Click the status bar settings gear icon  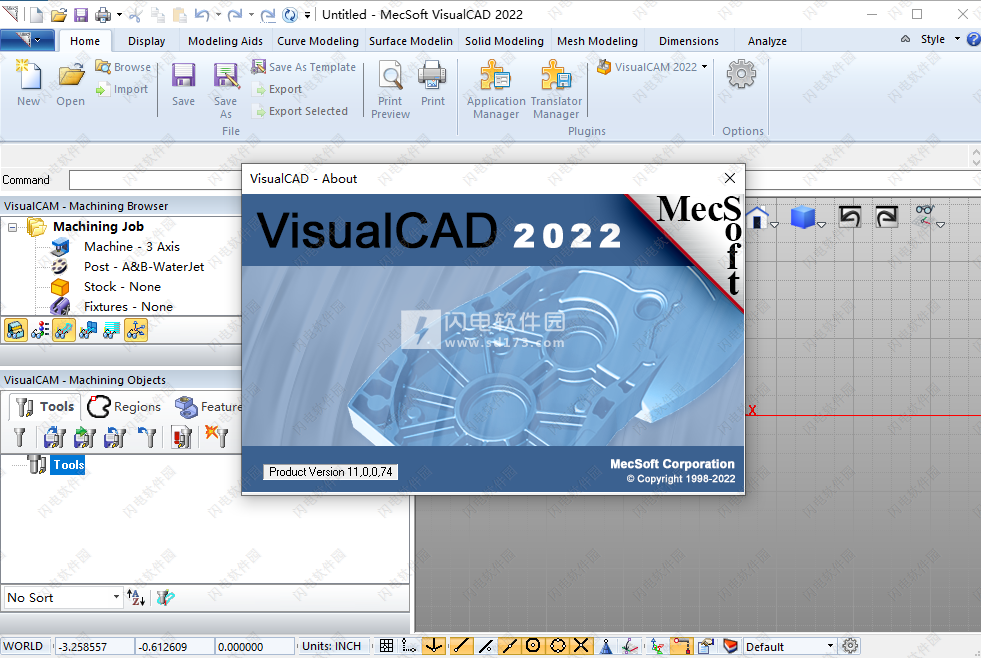click(x=850, y=645)
